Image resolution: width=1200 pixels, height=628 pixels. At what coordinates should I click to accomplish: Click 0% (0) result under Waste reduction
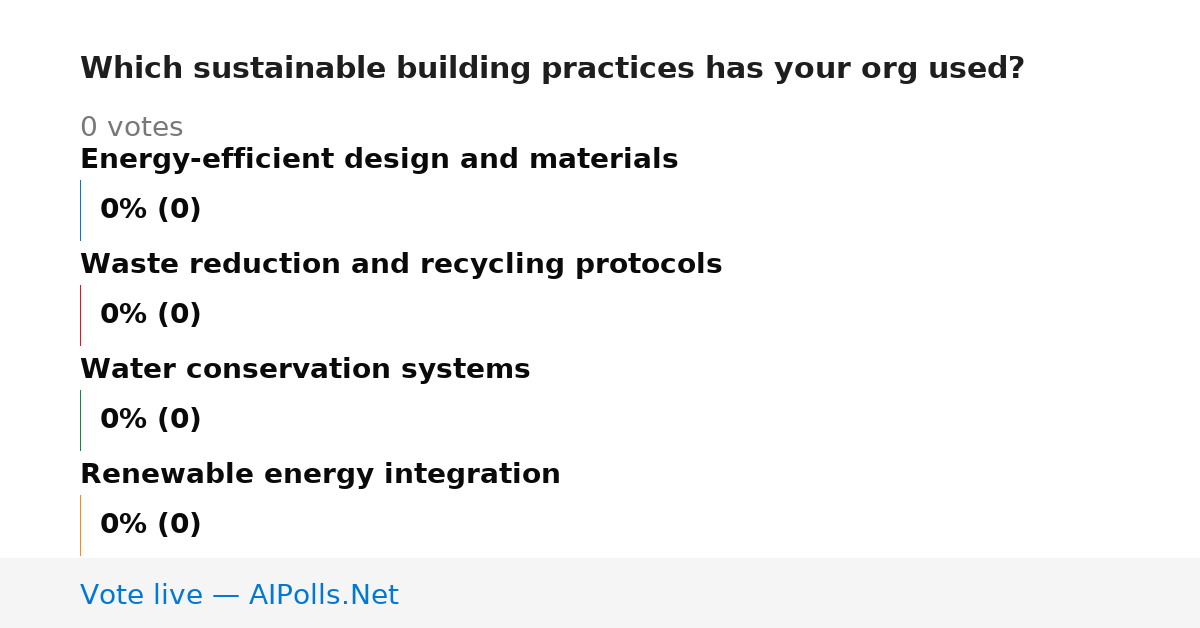click(x=150, y=314)
